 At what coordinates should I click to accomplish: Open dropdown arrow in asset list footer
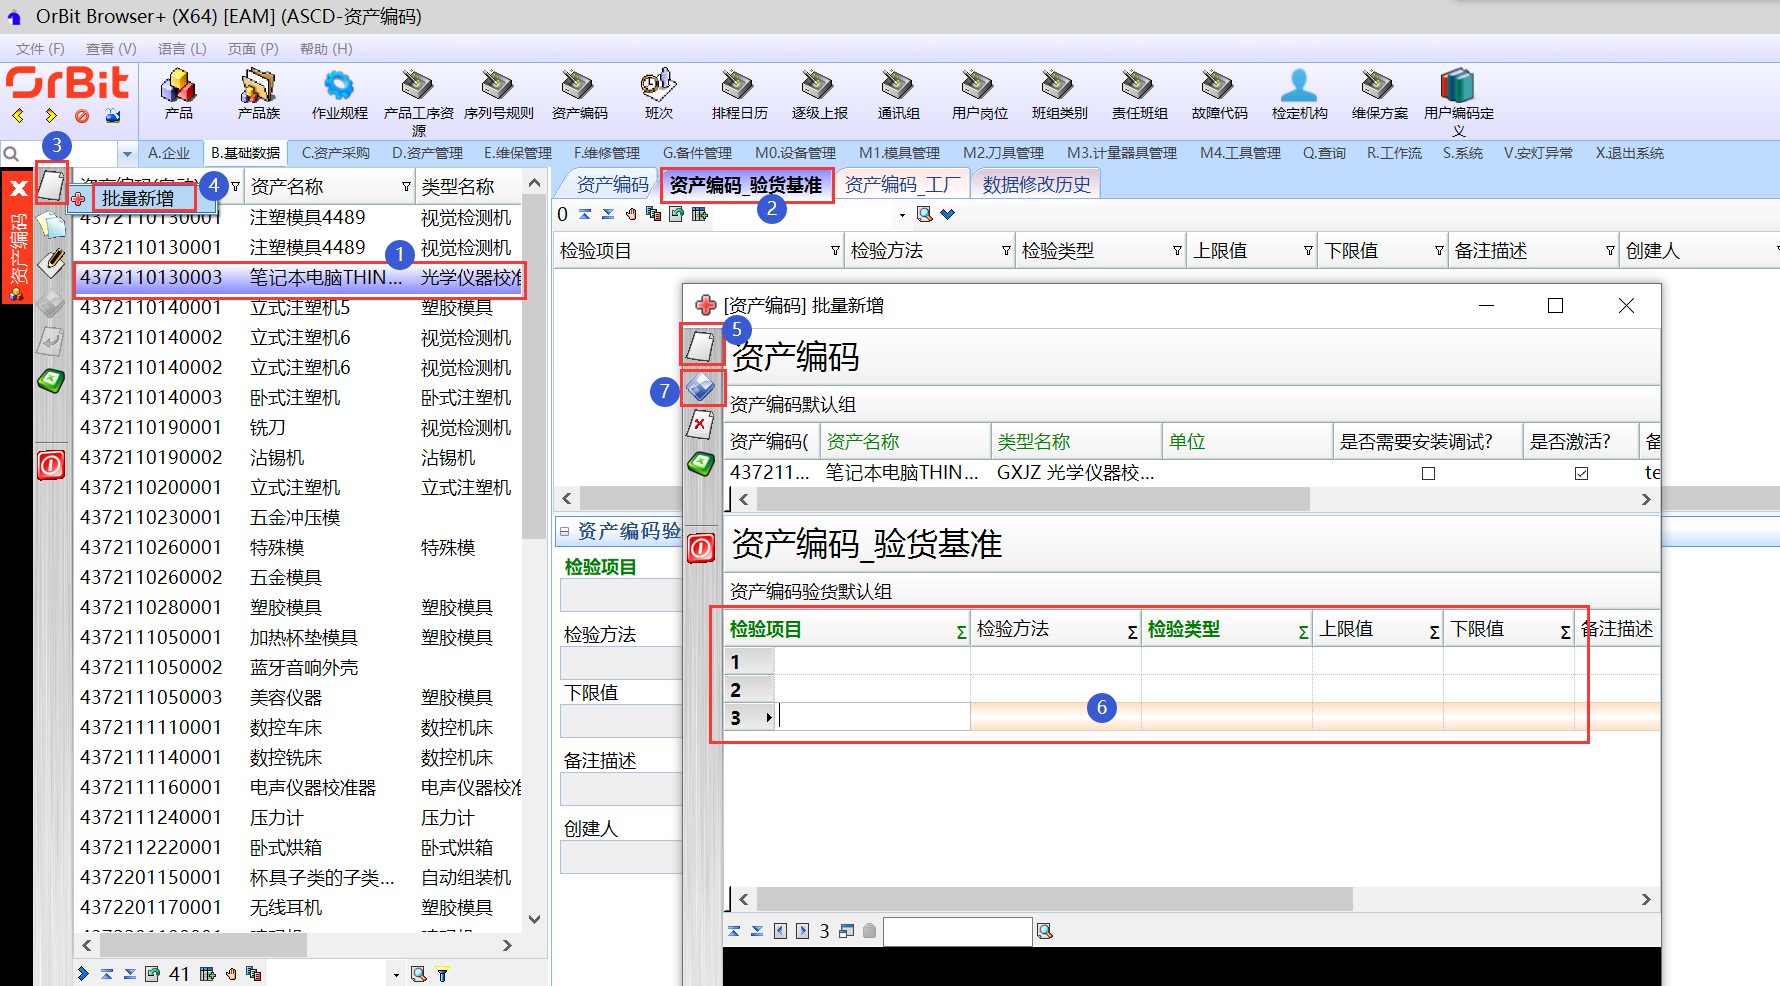(x=396, y=974)
